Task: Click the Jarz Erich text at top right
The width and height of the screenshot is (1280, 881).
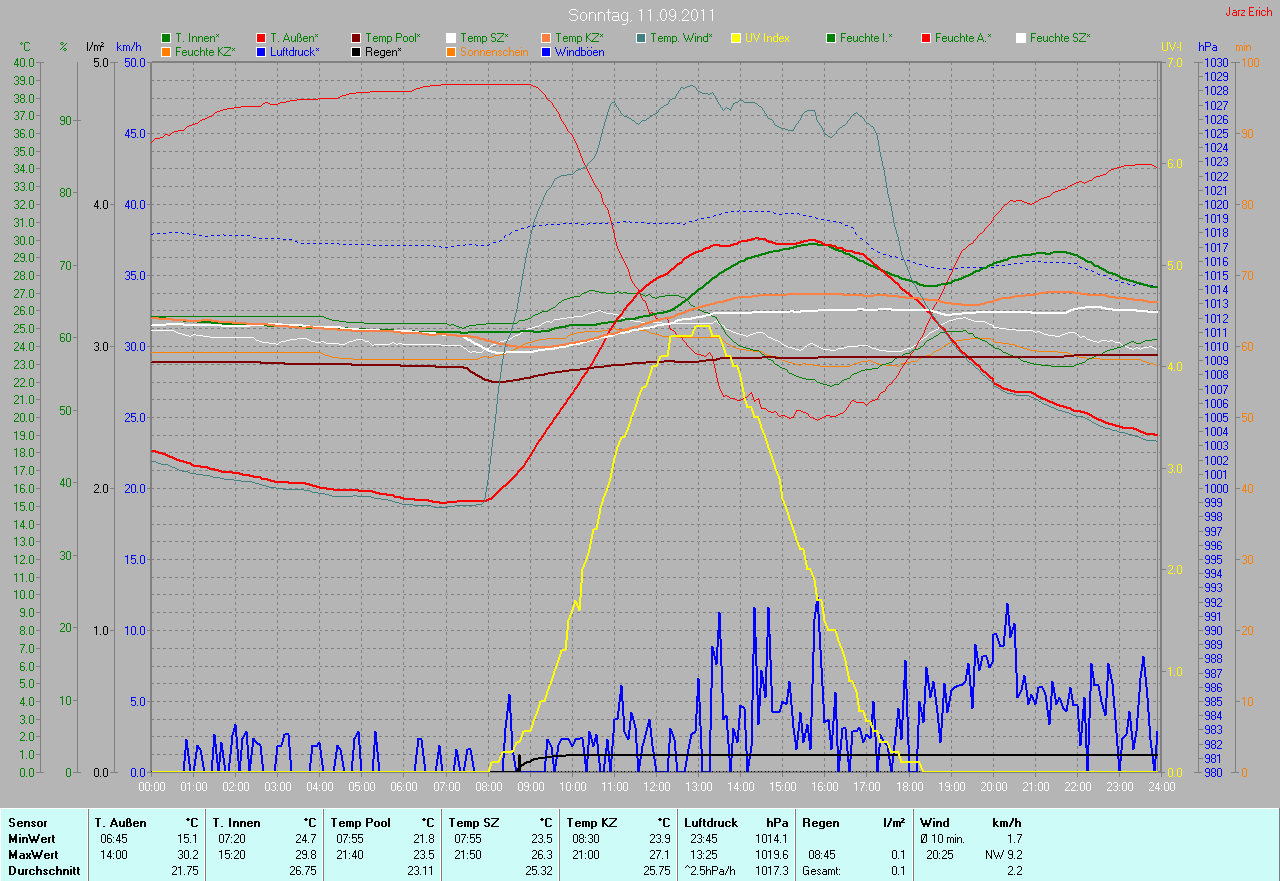Action: (x=1249, y=12)
